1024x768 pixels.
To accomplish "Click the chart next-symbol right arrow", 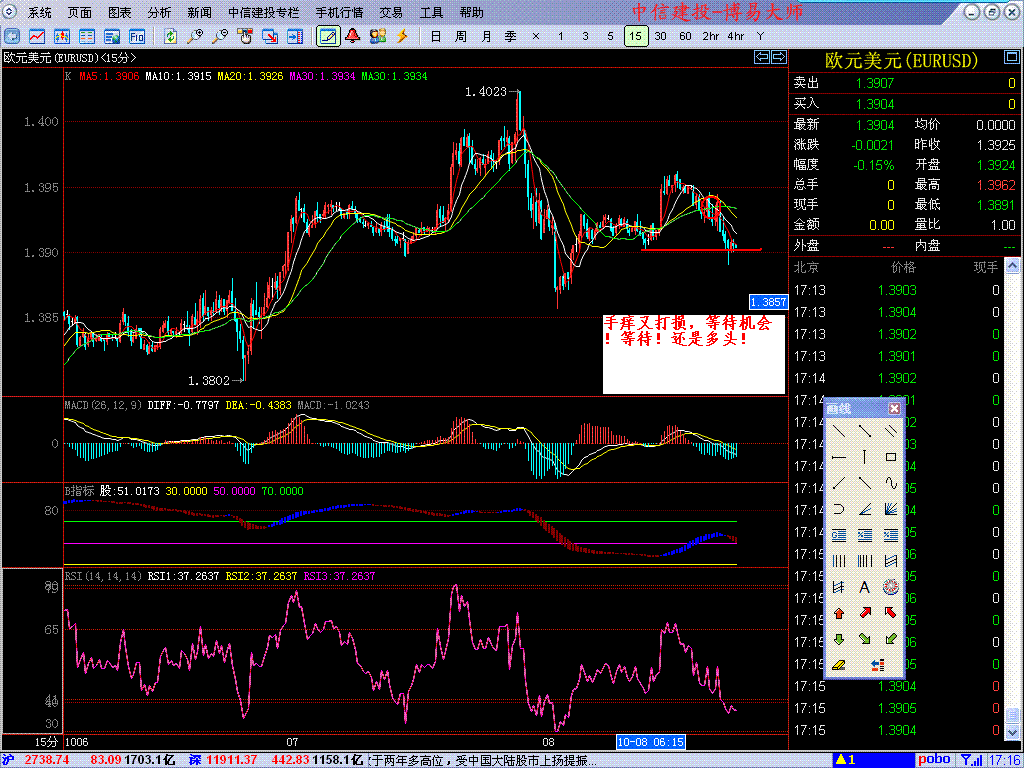I will [778, 57].
